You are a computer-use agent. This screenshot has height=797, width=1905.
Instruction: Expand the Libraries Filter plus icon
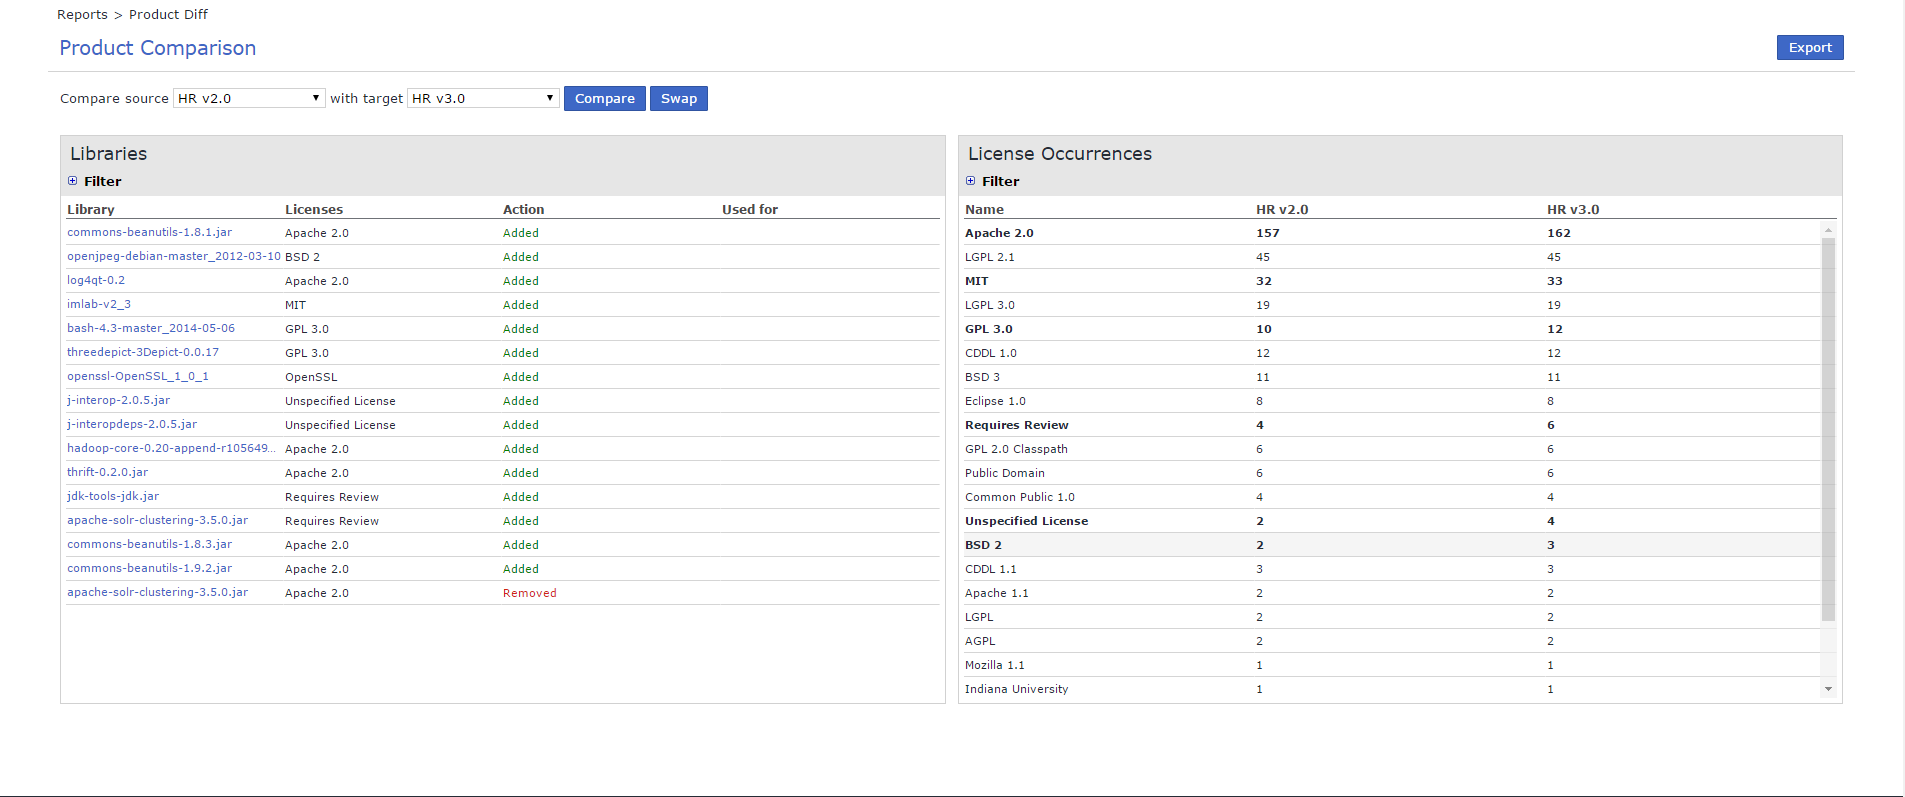click(72, 181)
